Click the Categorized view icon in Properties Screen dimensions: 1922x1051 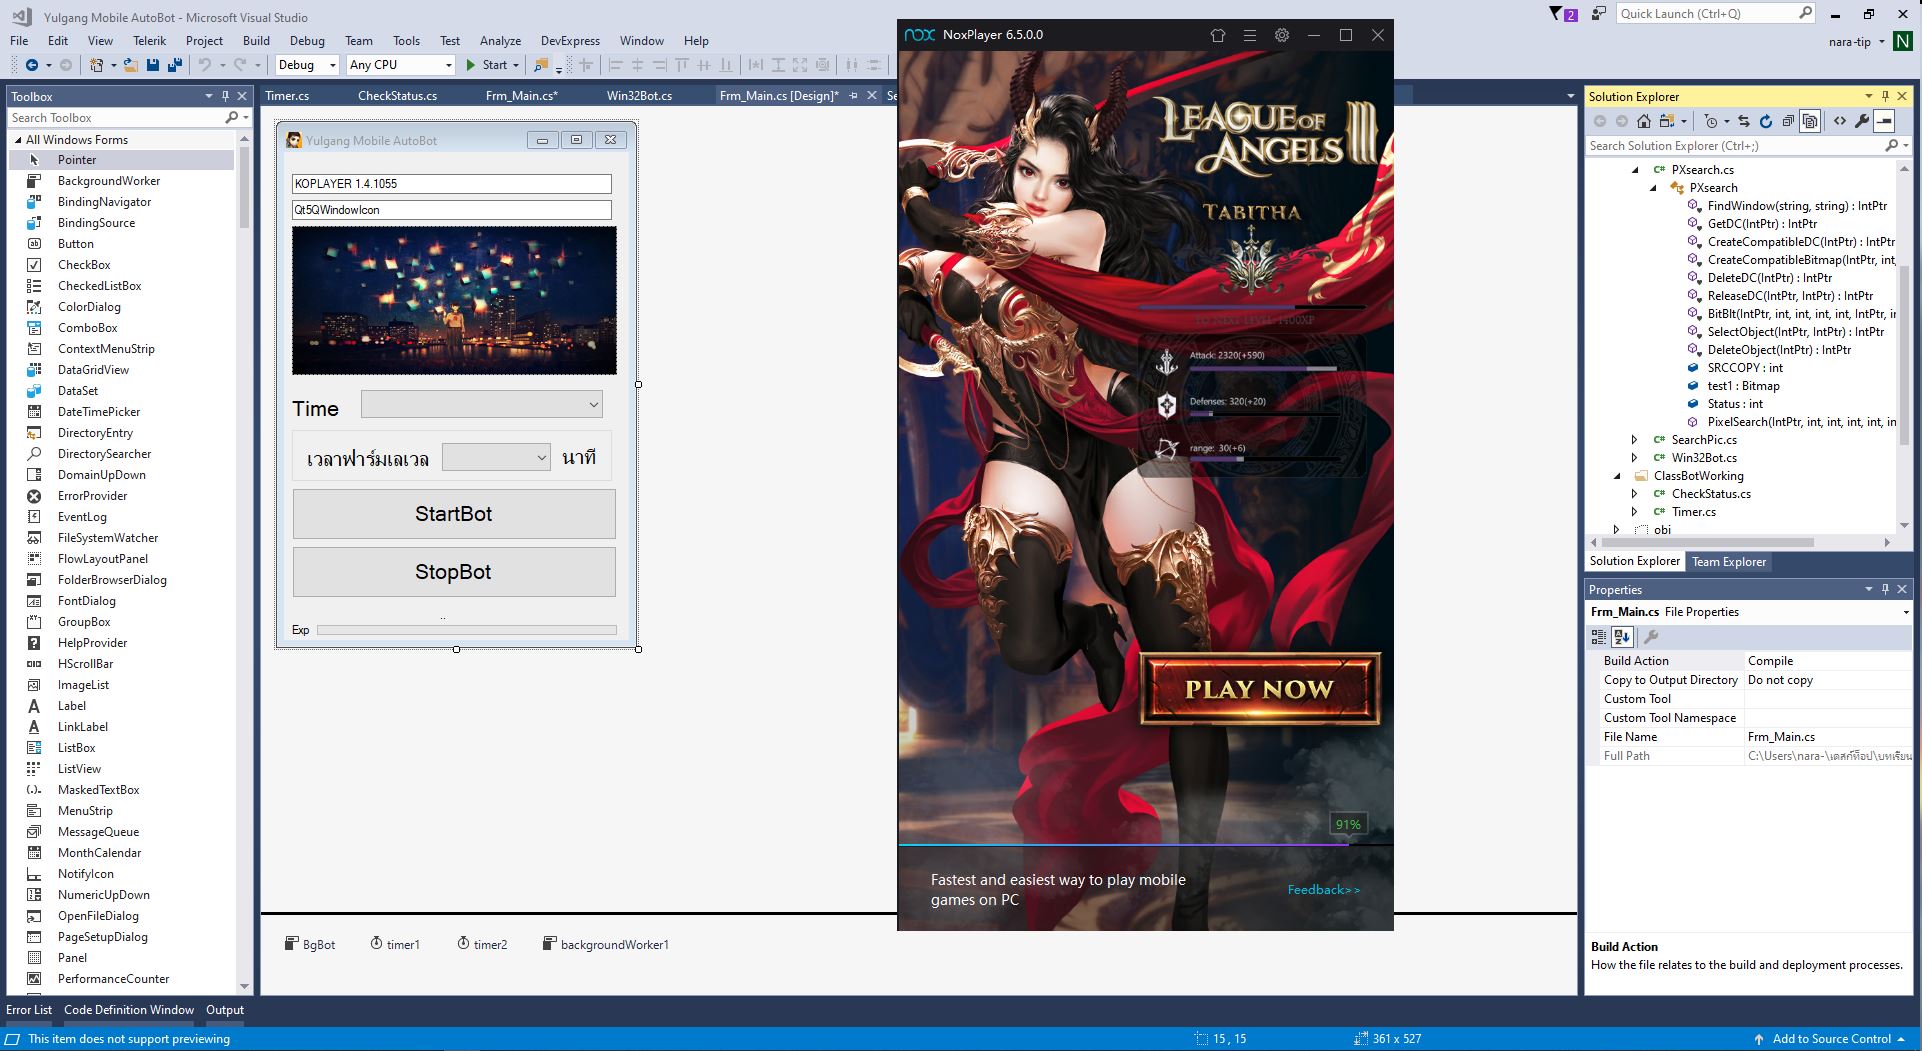(1599, 637)
